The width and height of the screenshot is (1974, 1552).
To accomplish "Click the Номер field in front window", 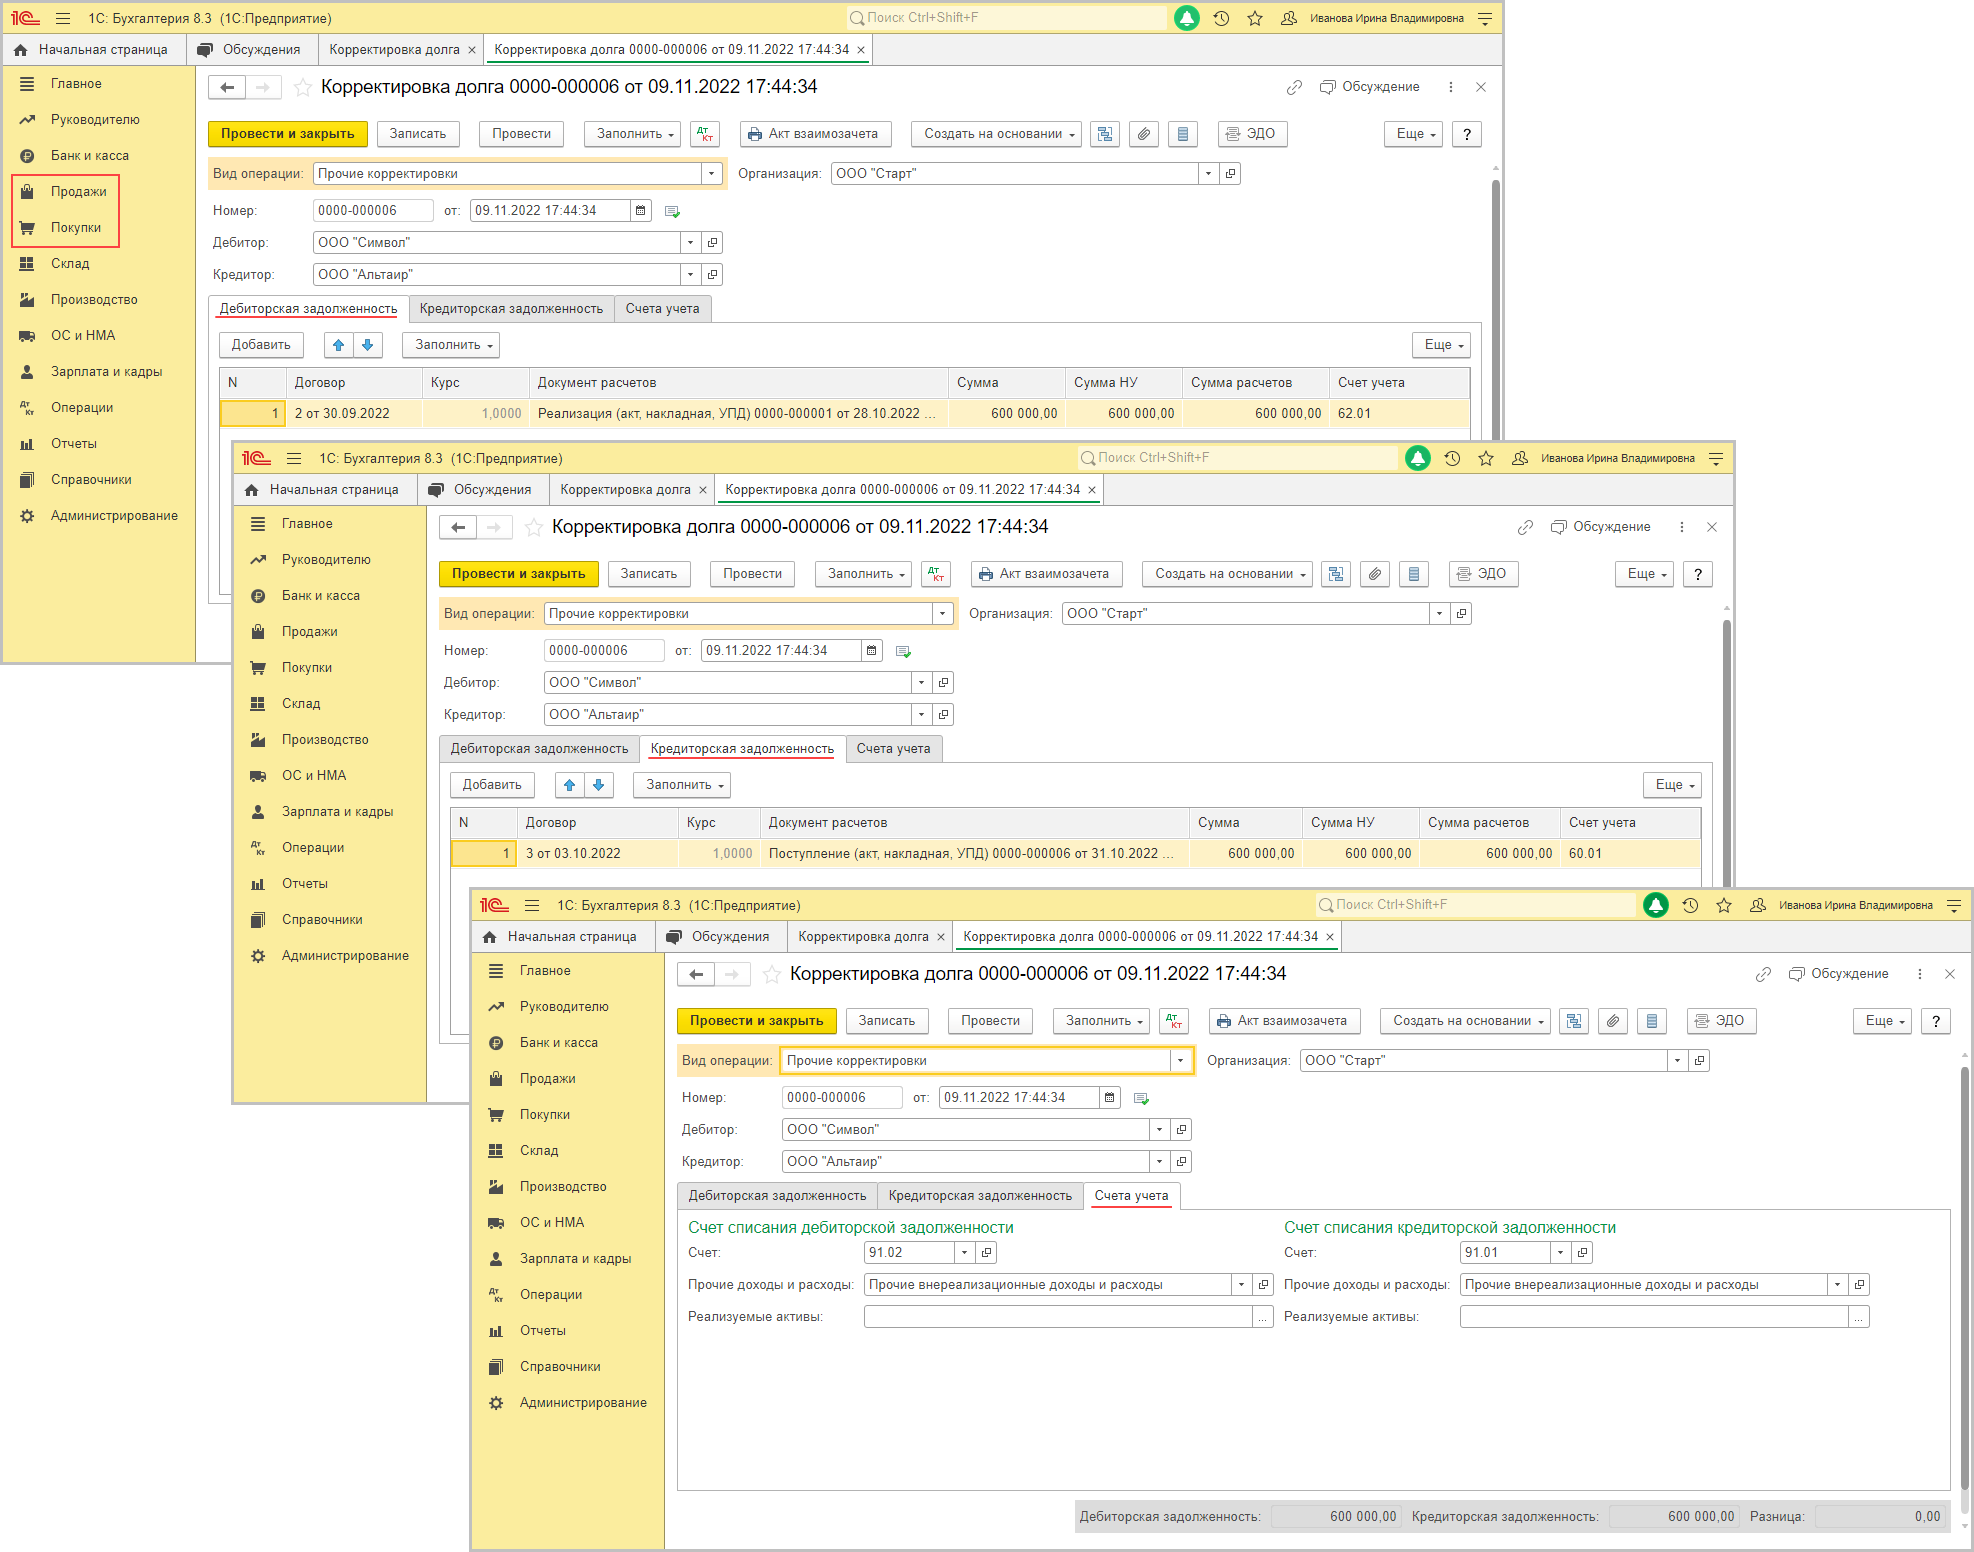I will click(841, 1098).
